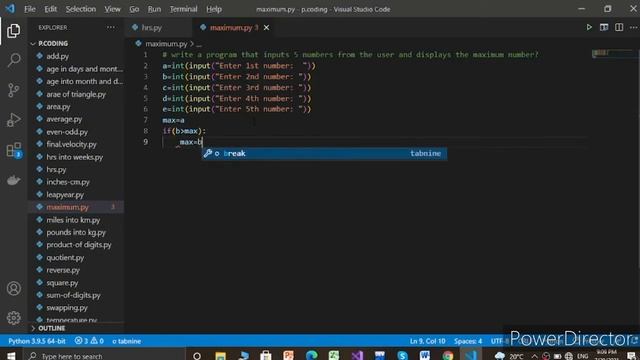
Task: Click the open changes icon in editor toolbar
Action: [x=604, y=27]
